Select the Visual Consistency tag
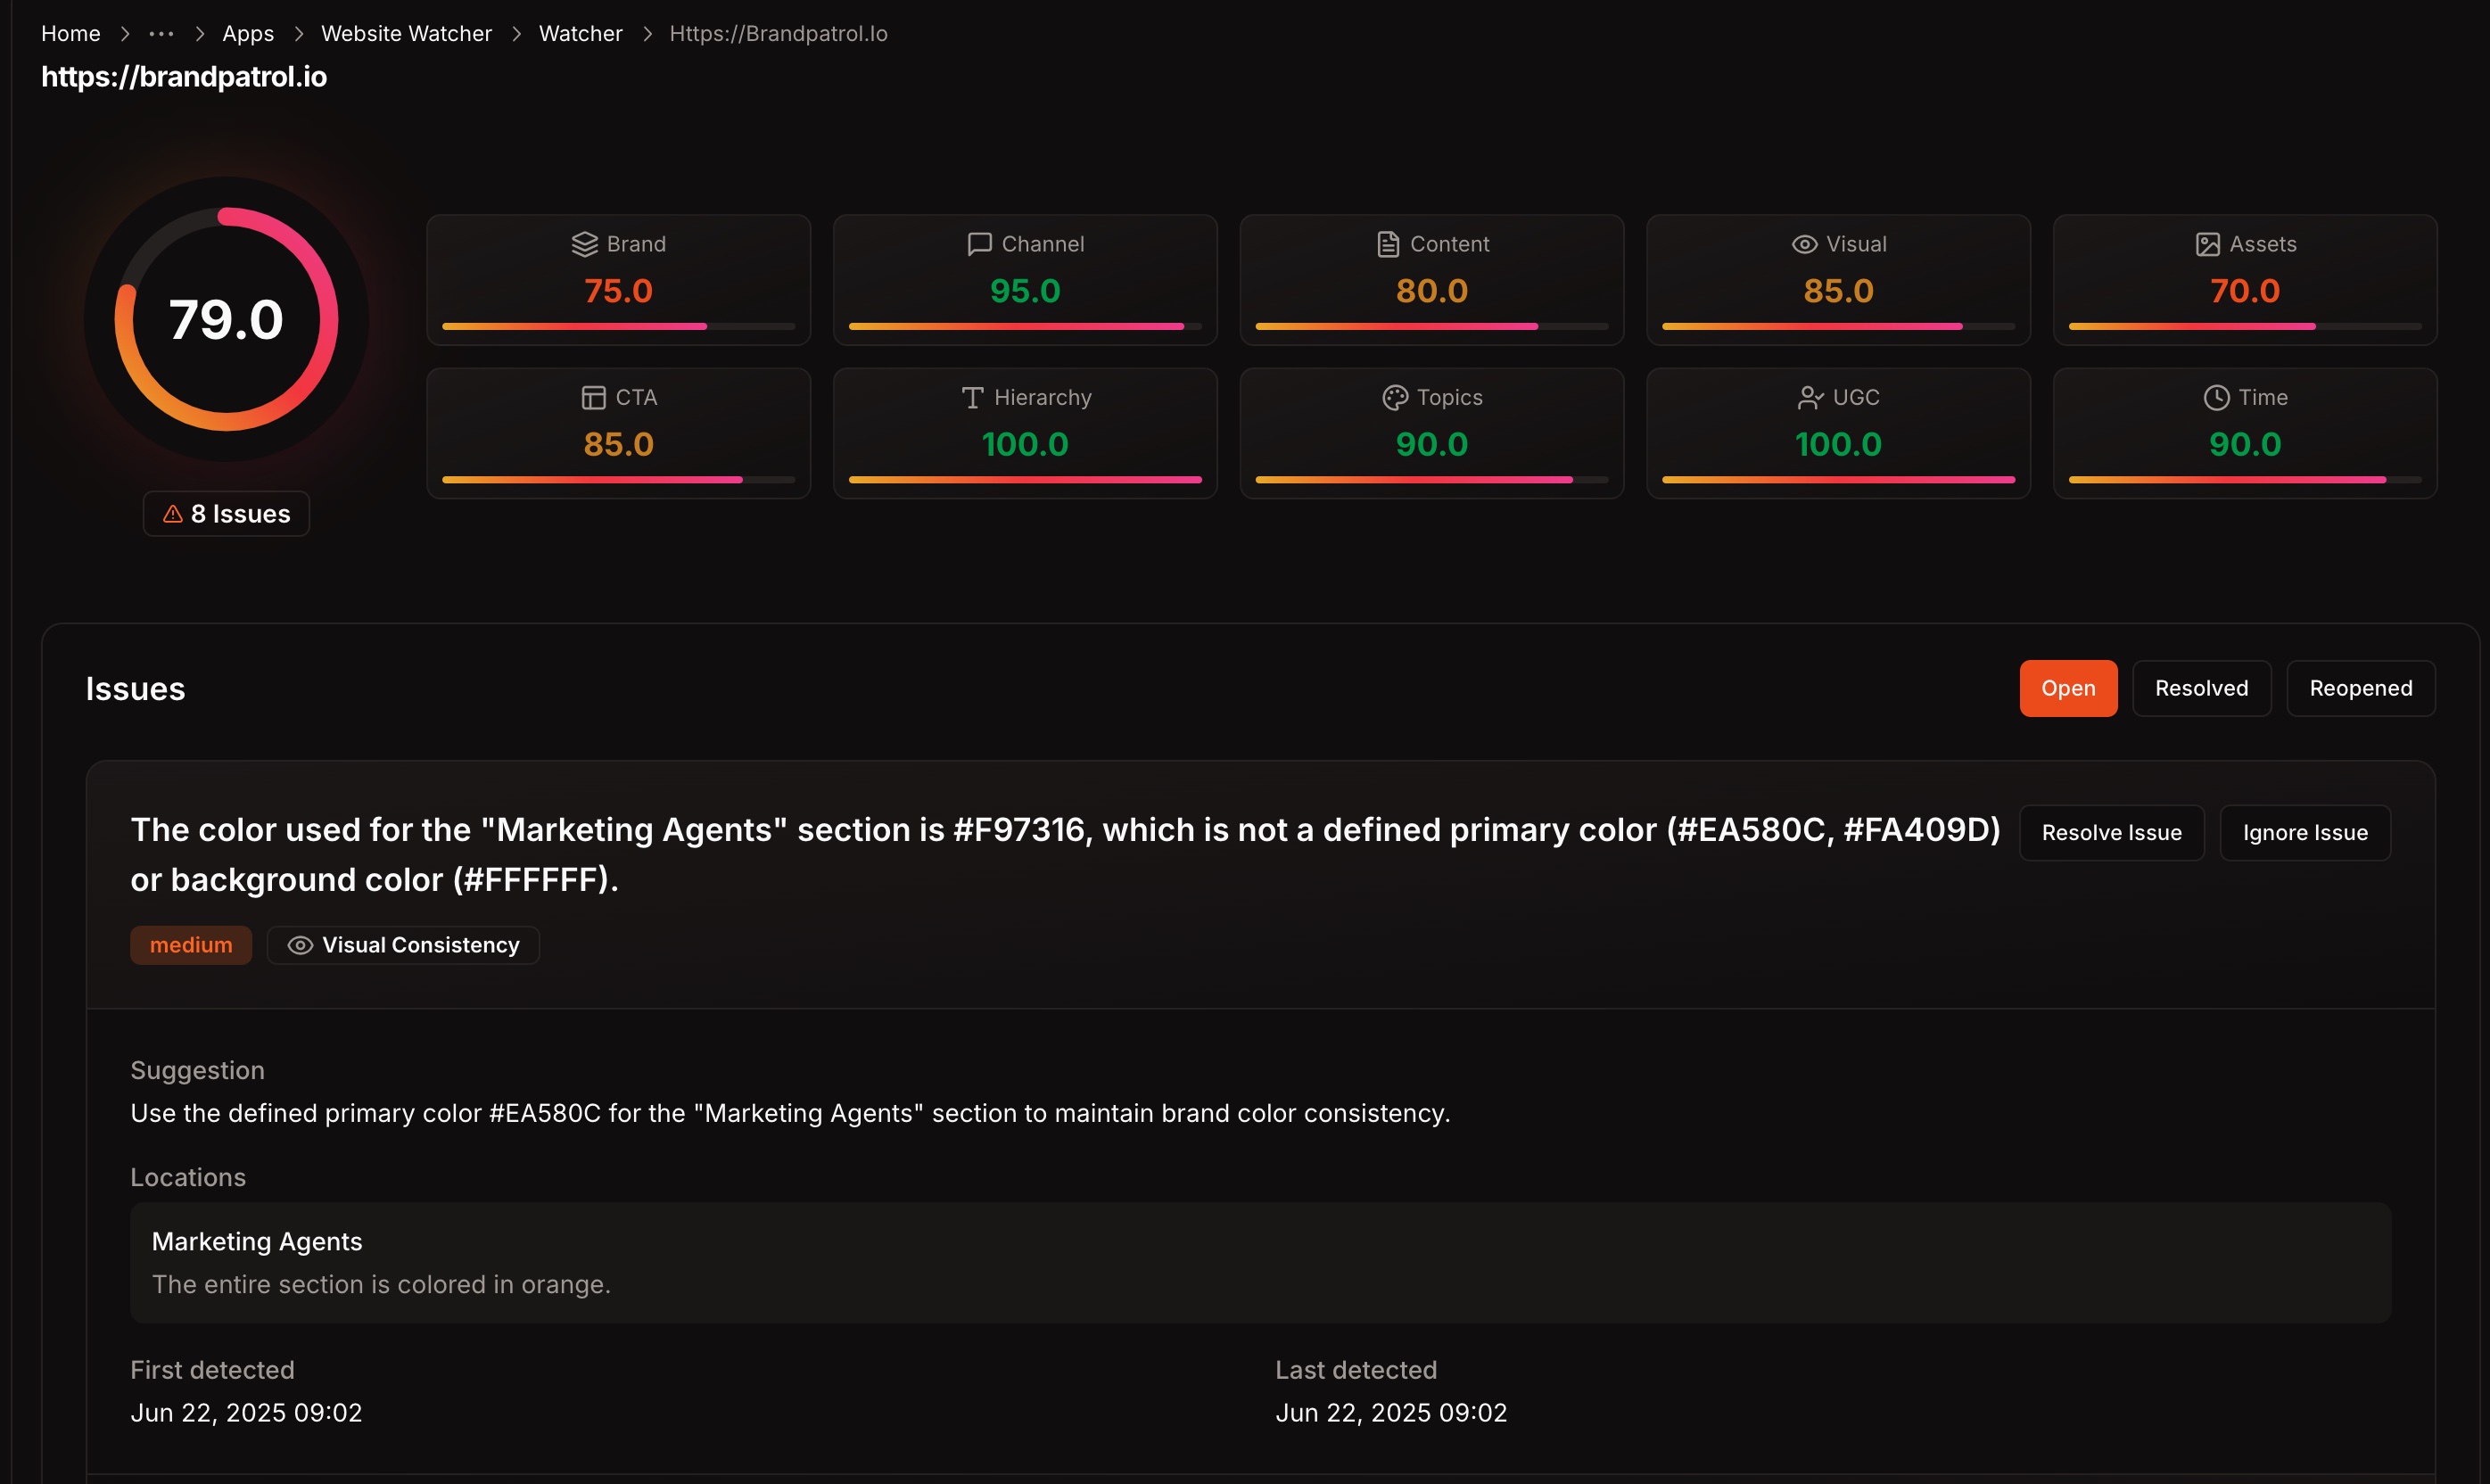This screenshot has width=2490, height=1484. click(x=403, y=945)
